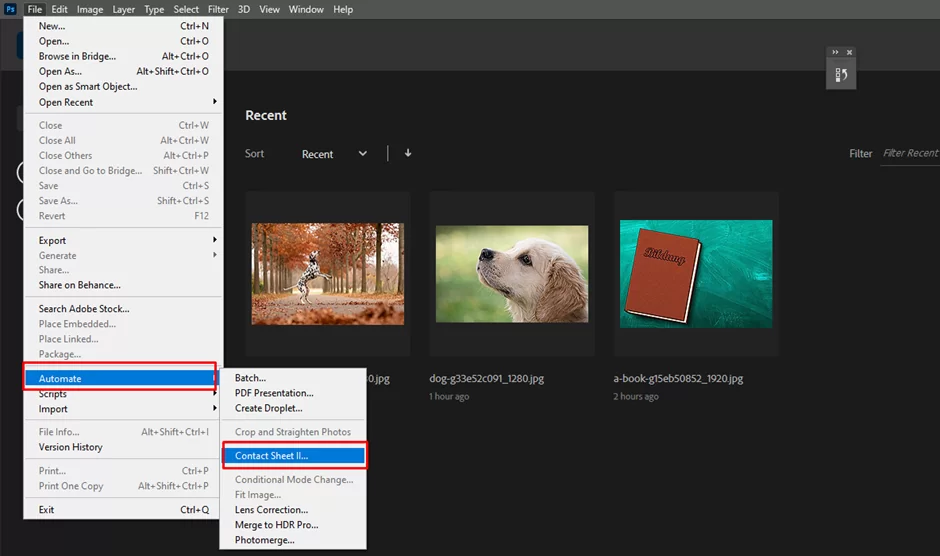The image size is (940, 556).
Task: Open the dalmatian autumn road thumbnail
Action: [x=328, y=274]
